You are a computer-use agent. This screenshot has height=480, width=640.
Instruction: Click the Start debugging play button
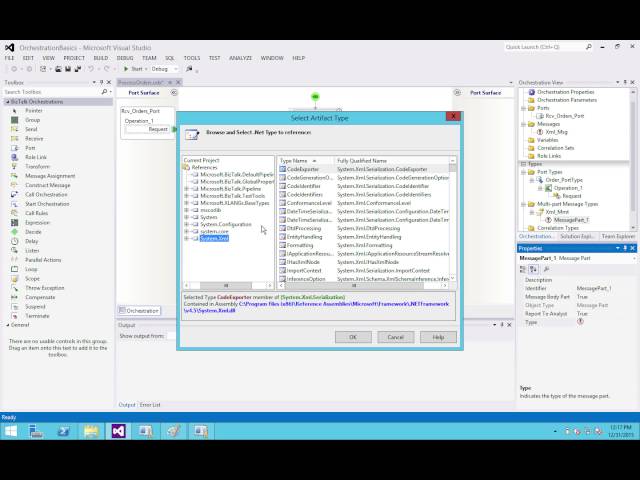pyautogui.click(x=126, y=69)
